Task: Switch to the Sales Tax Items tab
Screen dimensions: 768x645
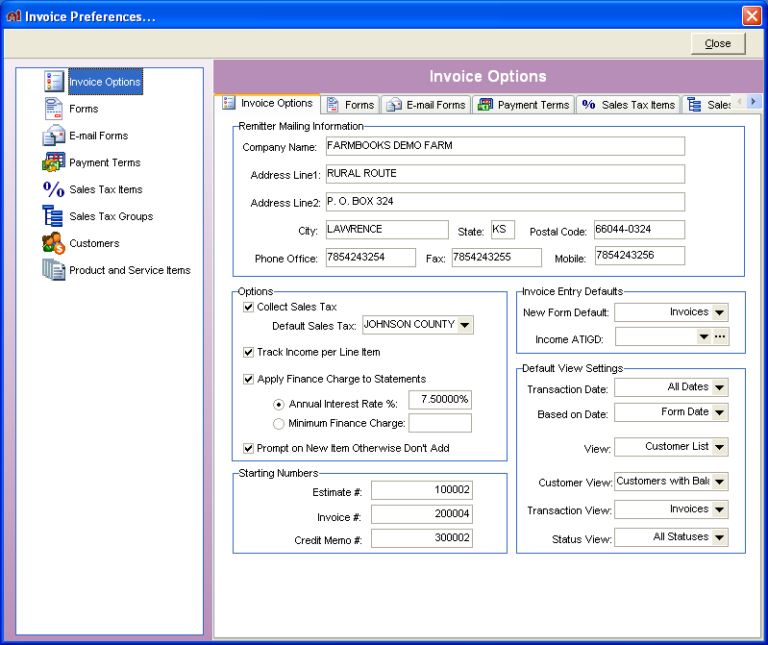Action: [x=628, y=105]
